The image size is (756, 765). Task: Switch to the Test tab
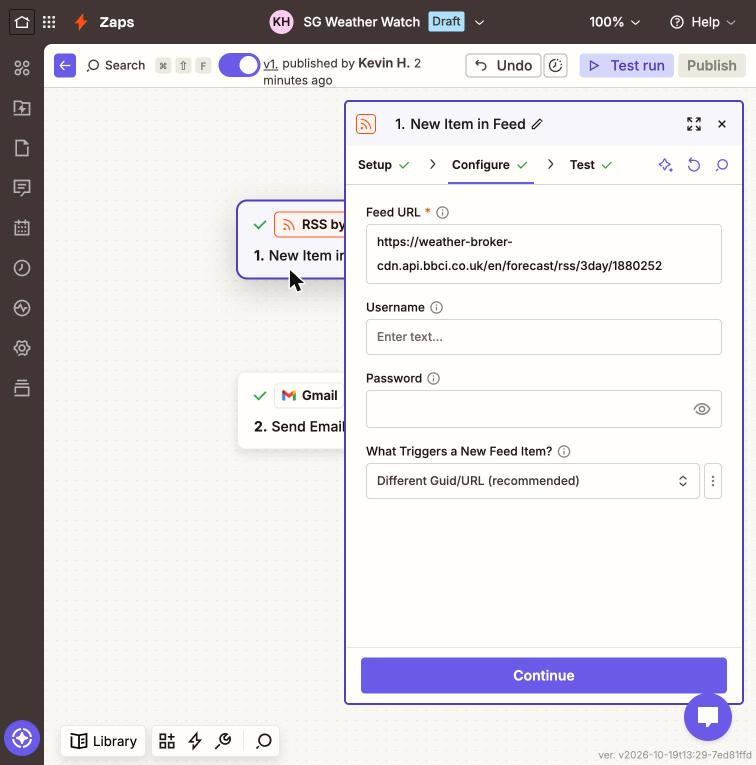coord(591,165)
